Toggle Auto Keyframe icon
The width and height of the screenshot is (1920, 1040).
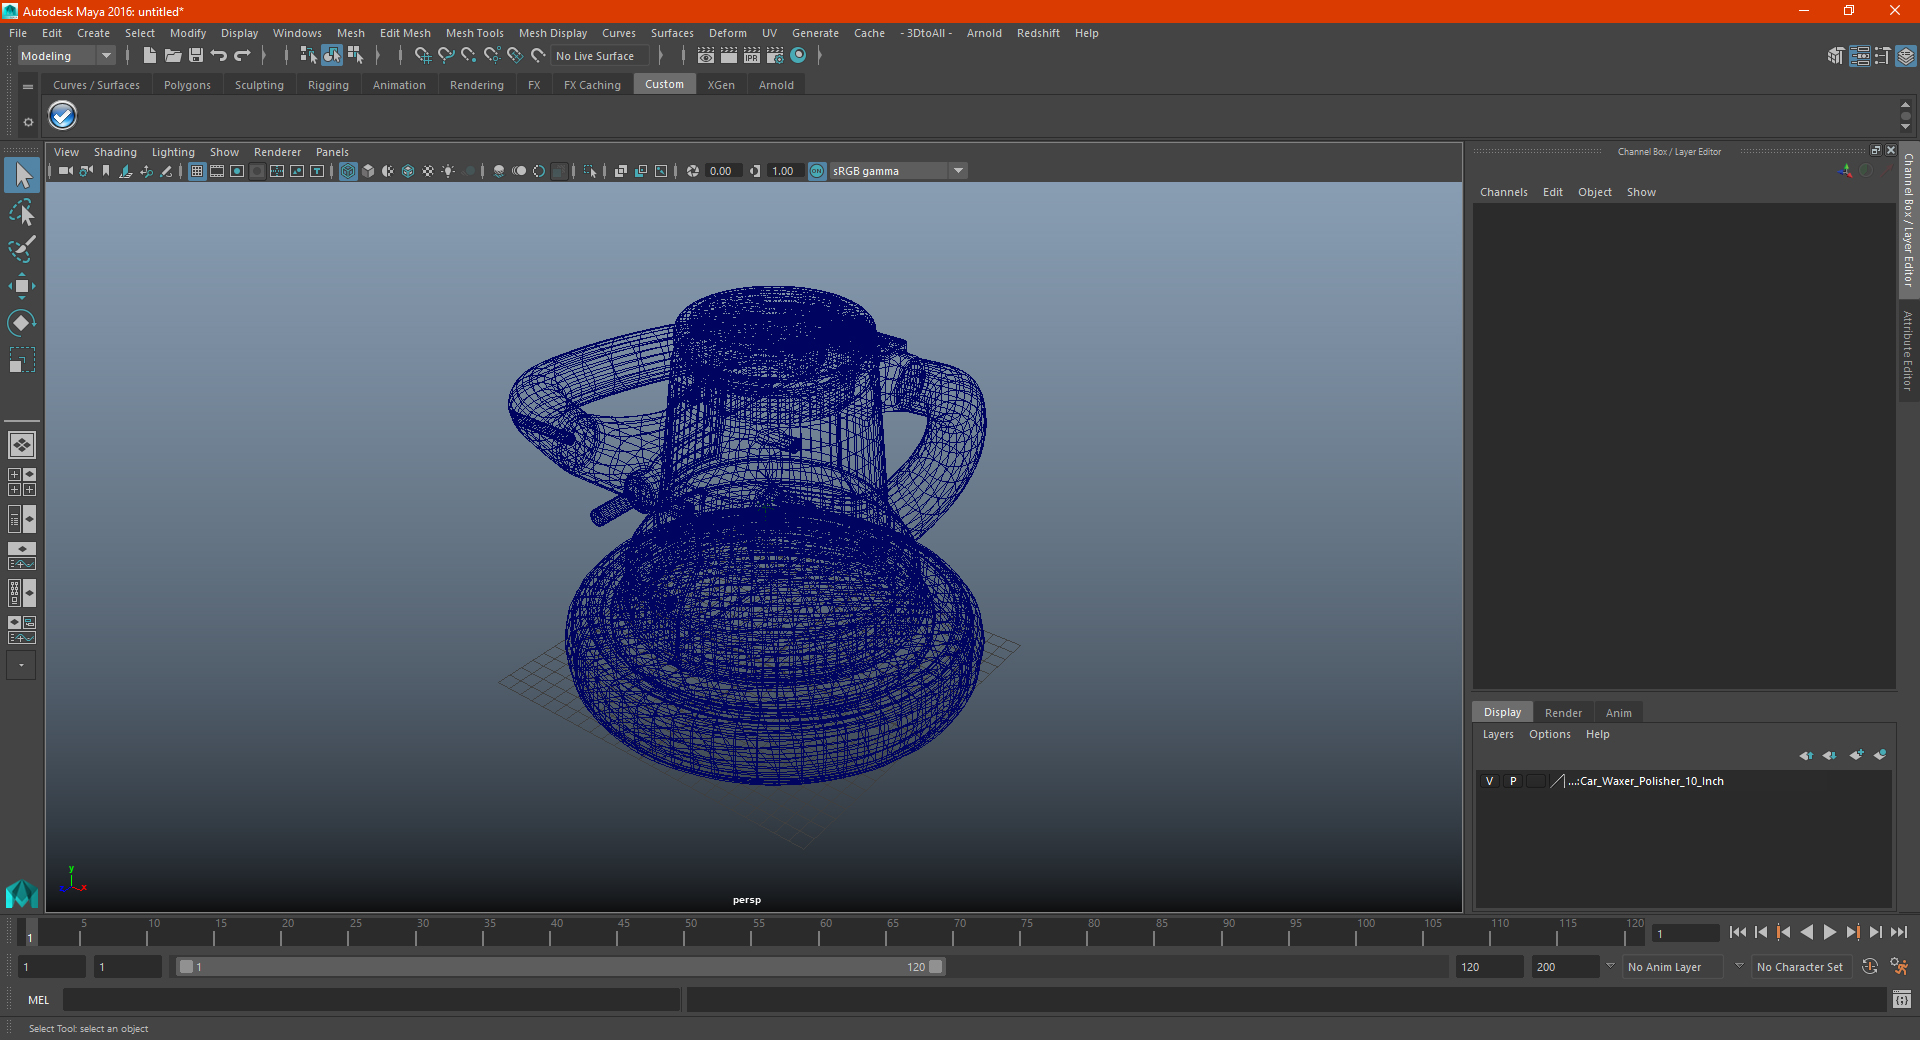tap(1870, 967)
